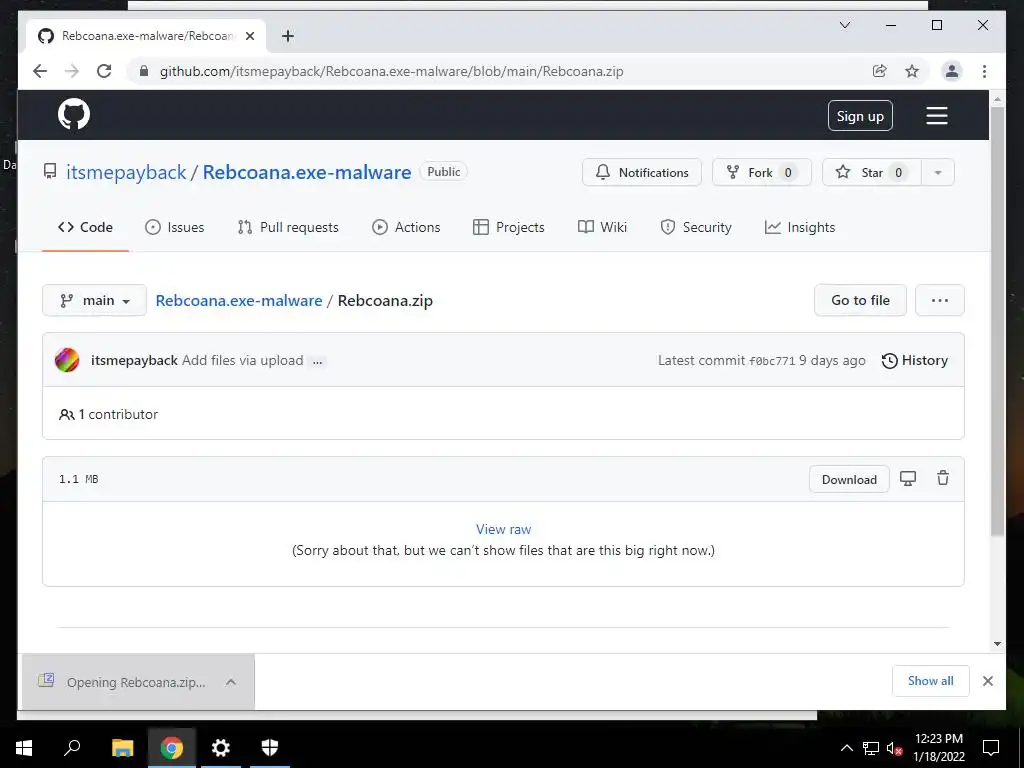
Task: Open the Security tab
Action: coord(696,227)
